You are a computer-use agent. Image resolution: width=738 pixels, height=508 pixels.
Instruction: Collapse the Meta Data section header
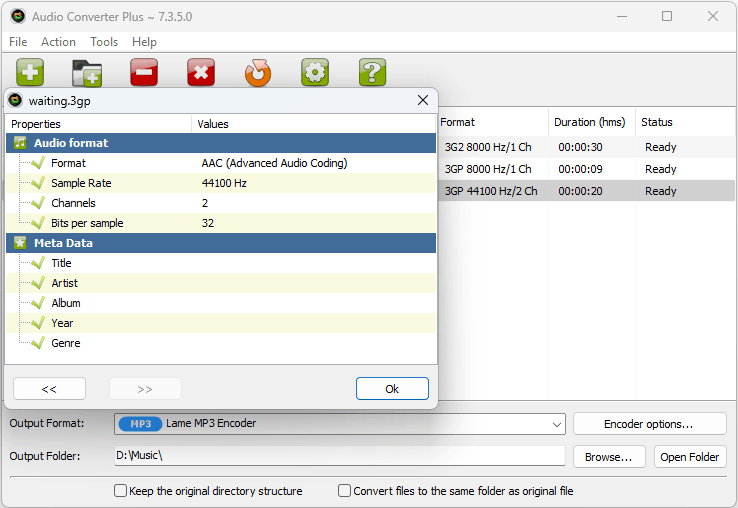click(x=221, y=243)
